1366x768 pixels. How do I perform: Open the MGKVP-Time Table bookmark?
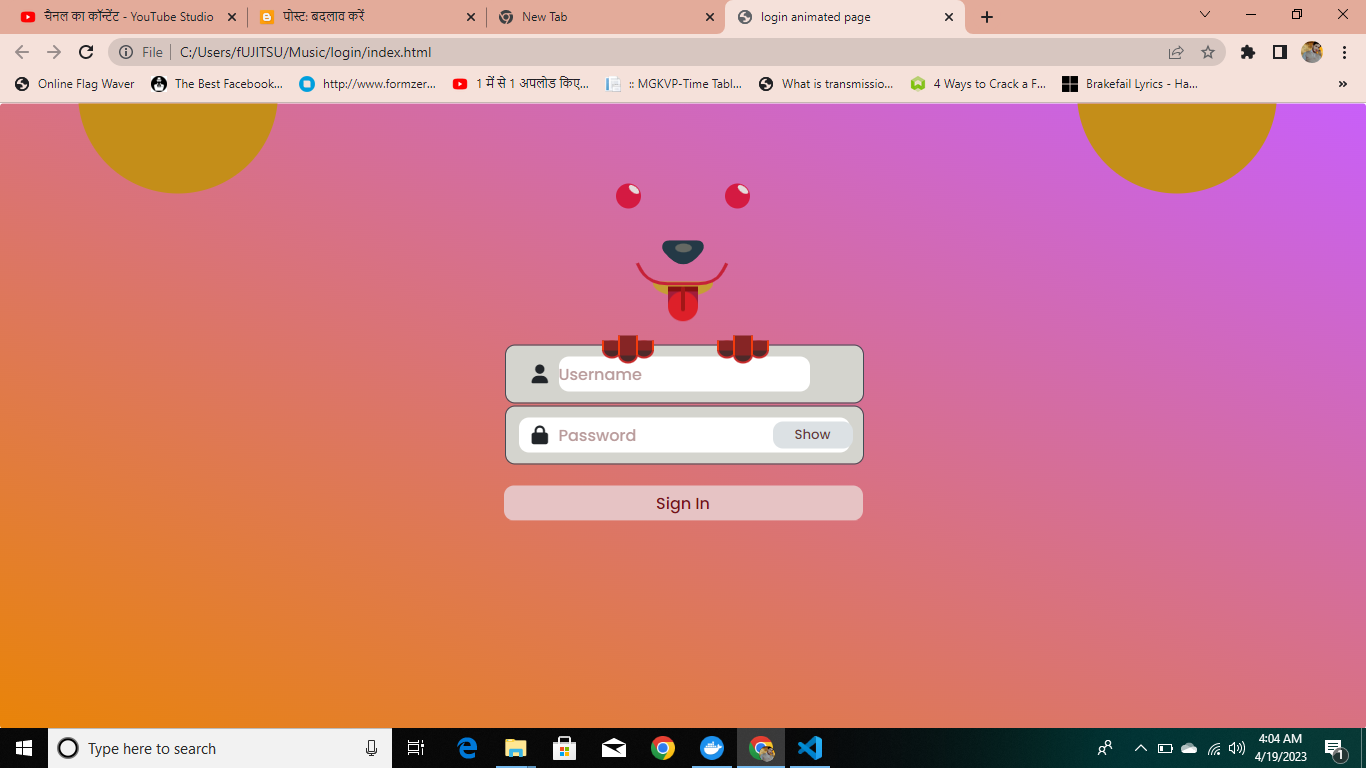pos(674,84)
